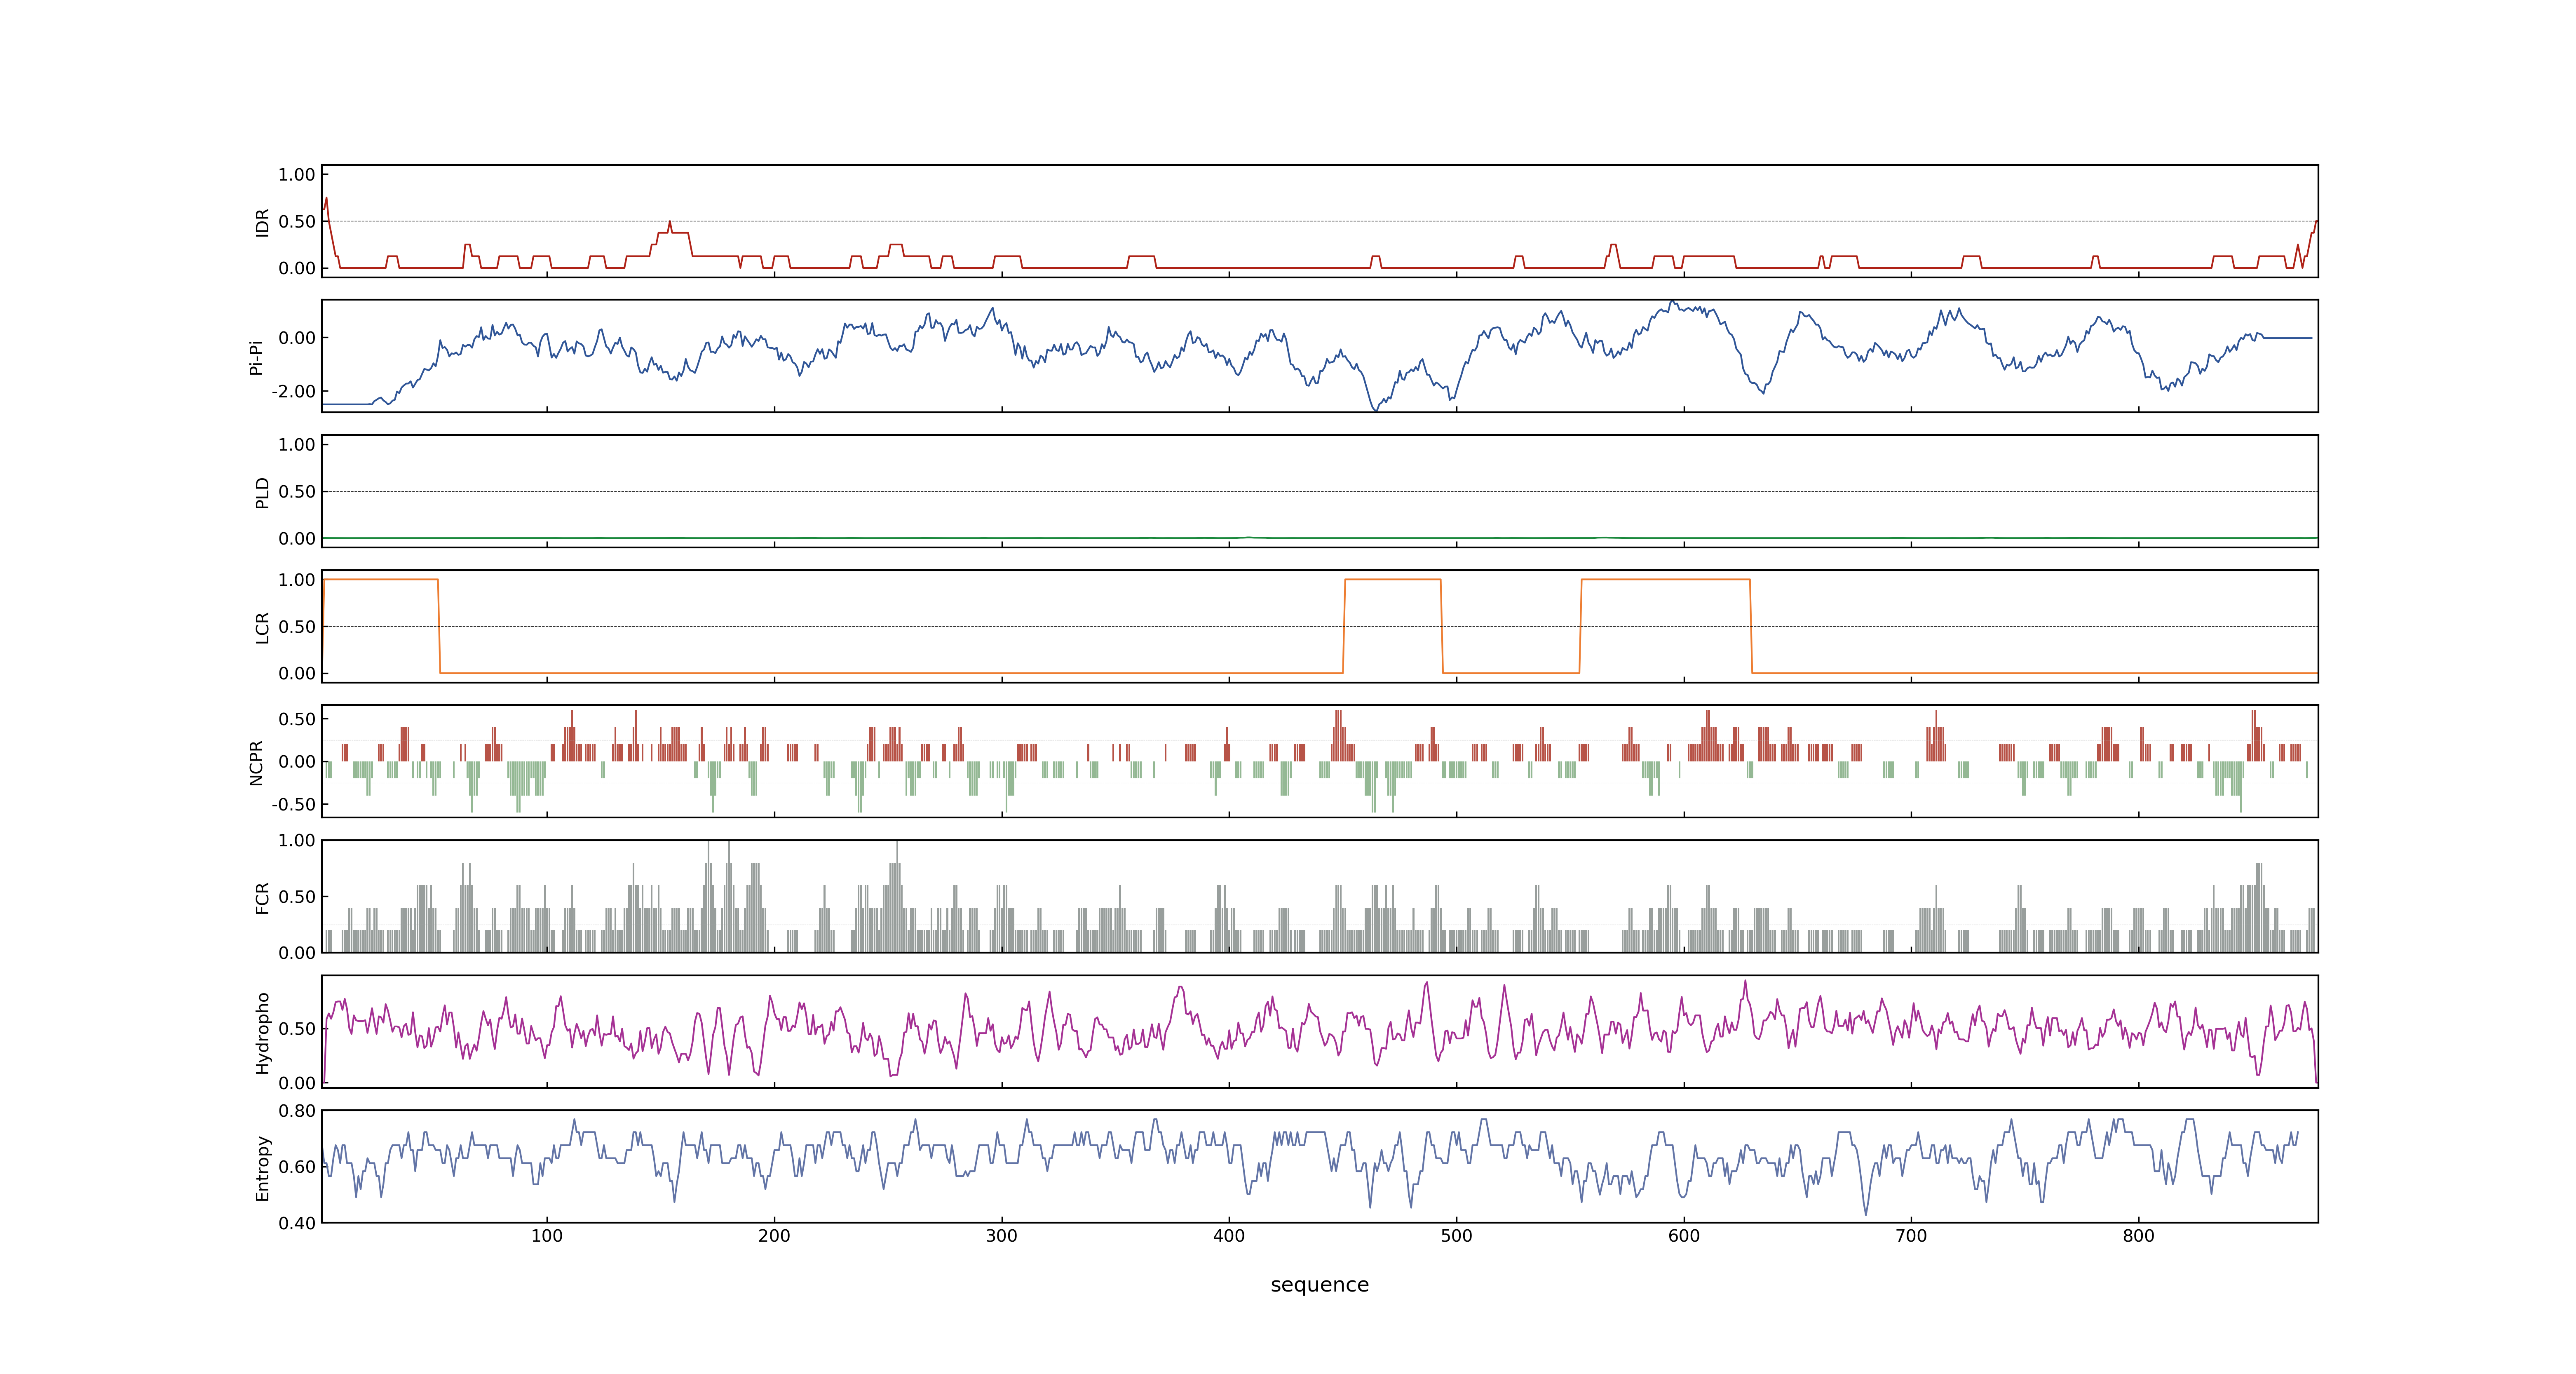The width and height of the screenshot is (2576, 1374).
Task: Click the 0.00 tick of the Hydropho panel
Action: click(297, 1083)
